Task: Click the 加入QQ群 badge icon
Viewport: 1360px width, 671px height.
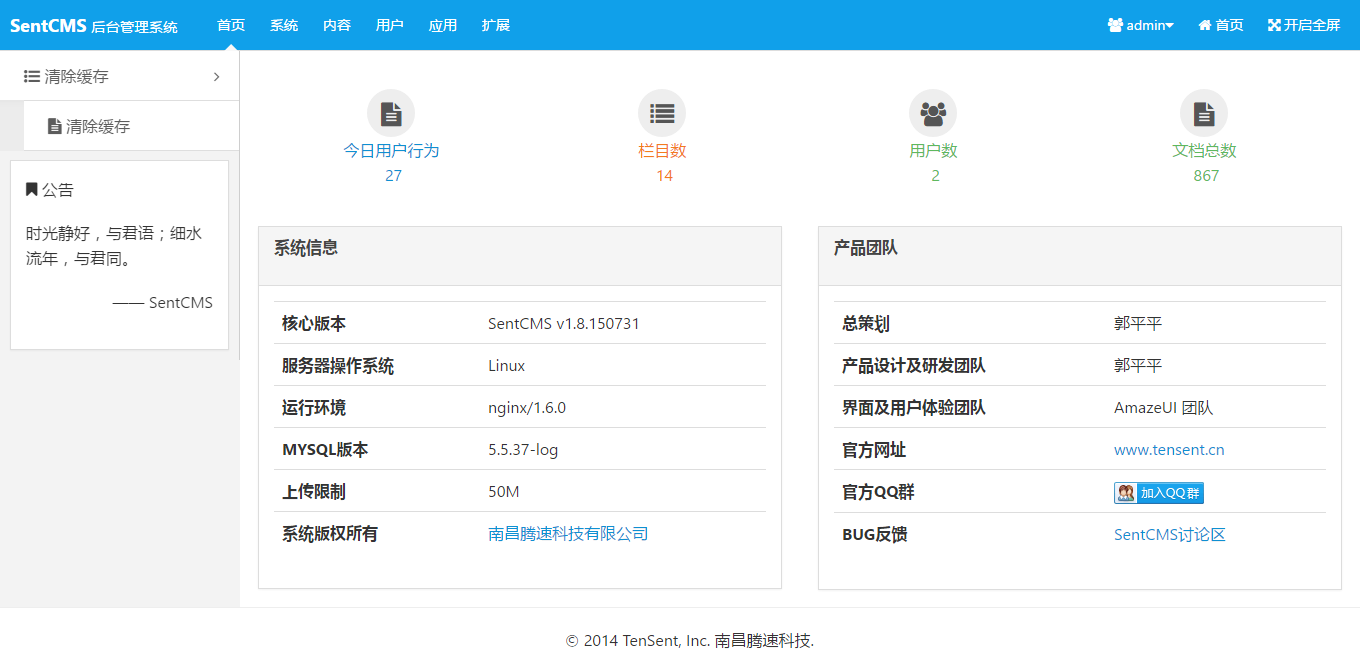Action: click(1159, 493)
